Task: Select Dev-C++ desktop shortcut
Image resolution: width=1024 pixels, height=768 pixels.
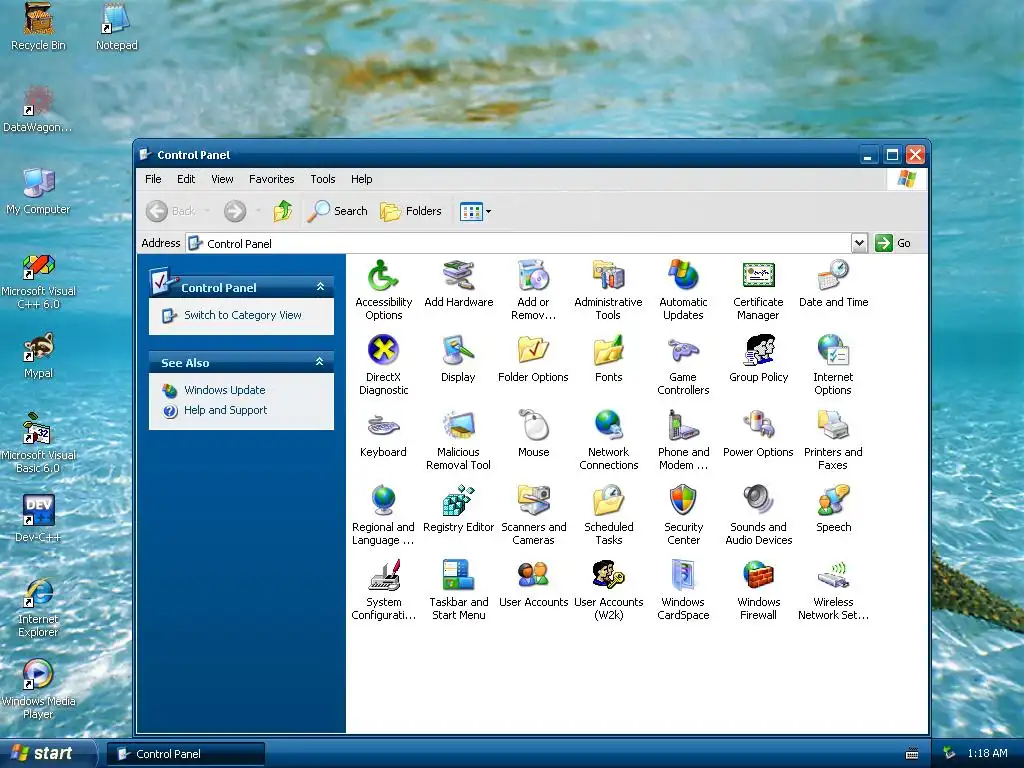Action: (38, 519)
